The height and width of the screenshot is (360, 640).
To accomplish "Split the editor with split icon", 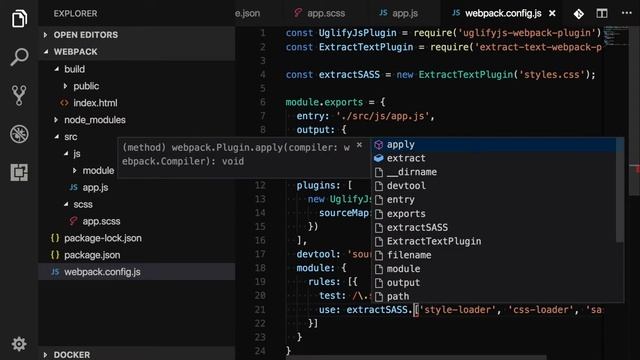I will click(602, 13).
